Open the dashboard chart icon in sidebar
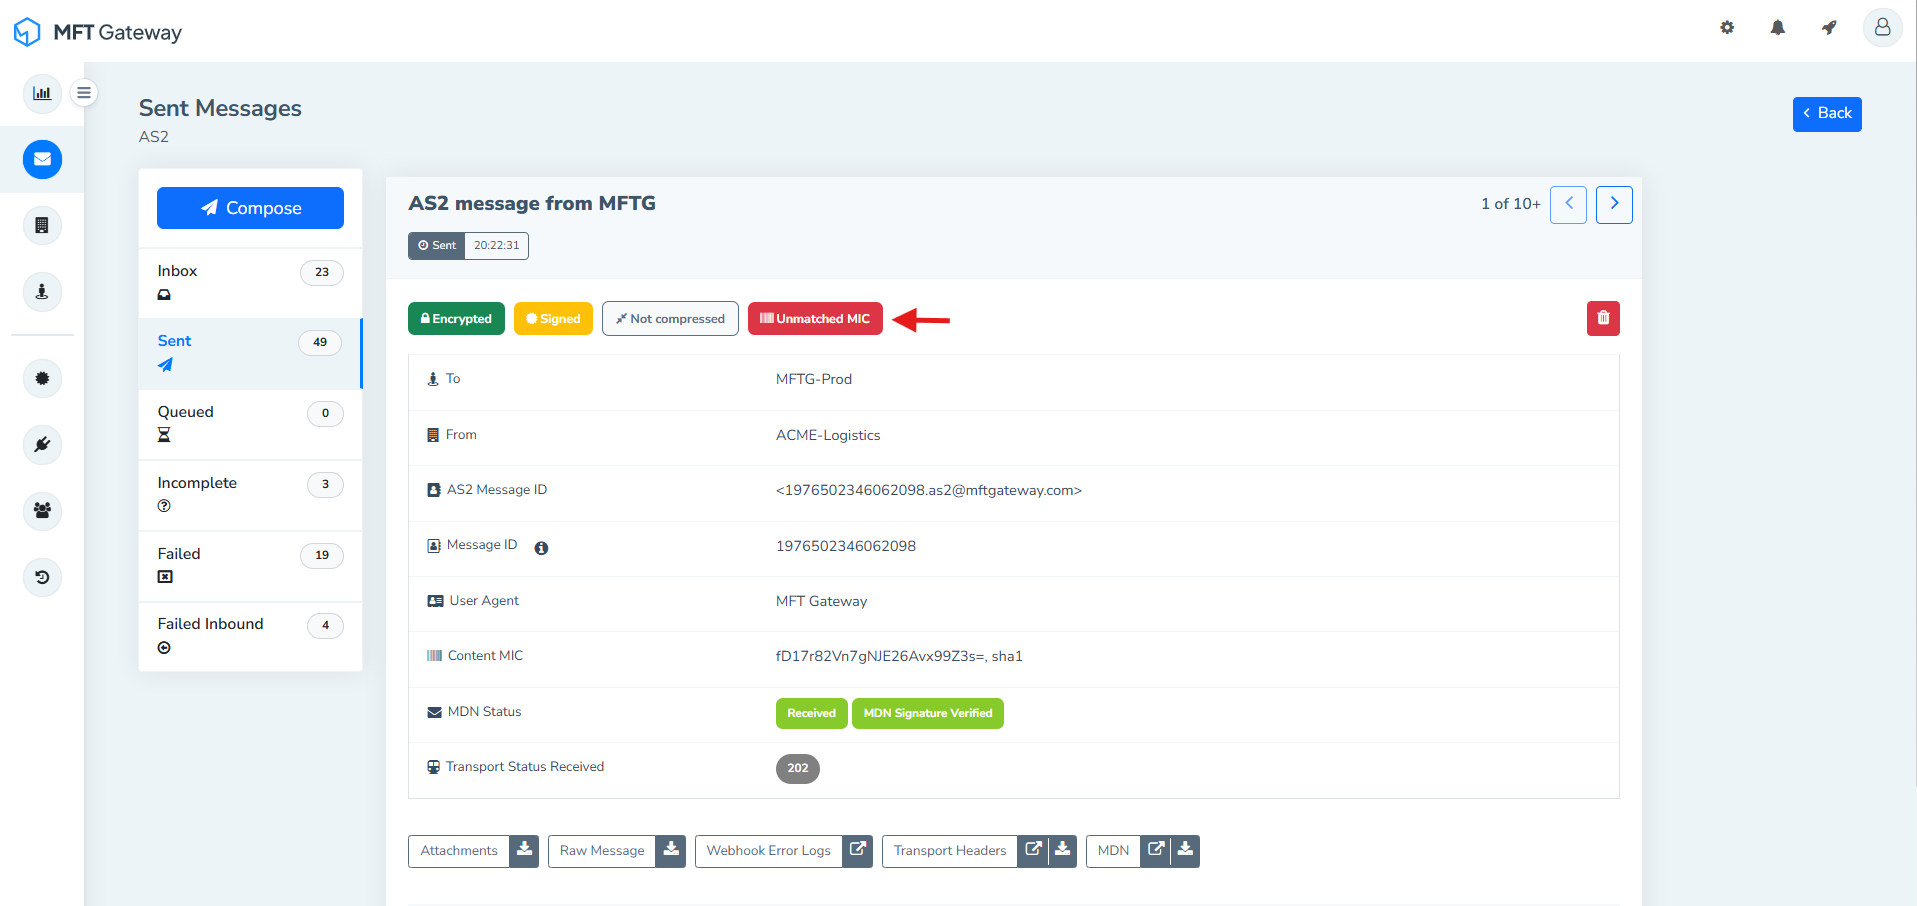 coord(42,93)
